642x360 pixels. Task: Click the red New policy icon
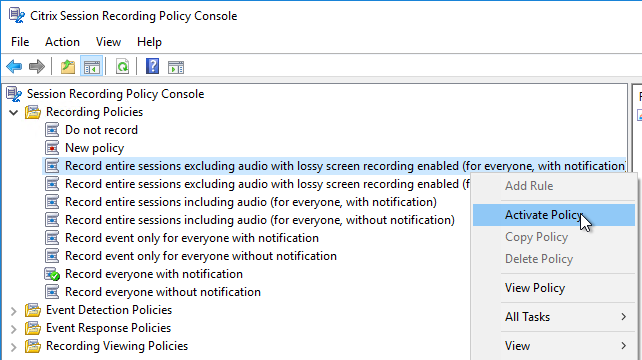52,148
